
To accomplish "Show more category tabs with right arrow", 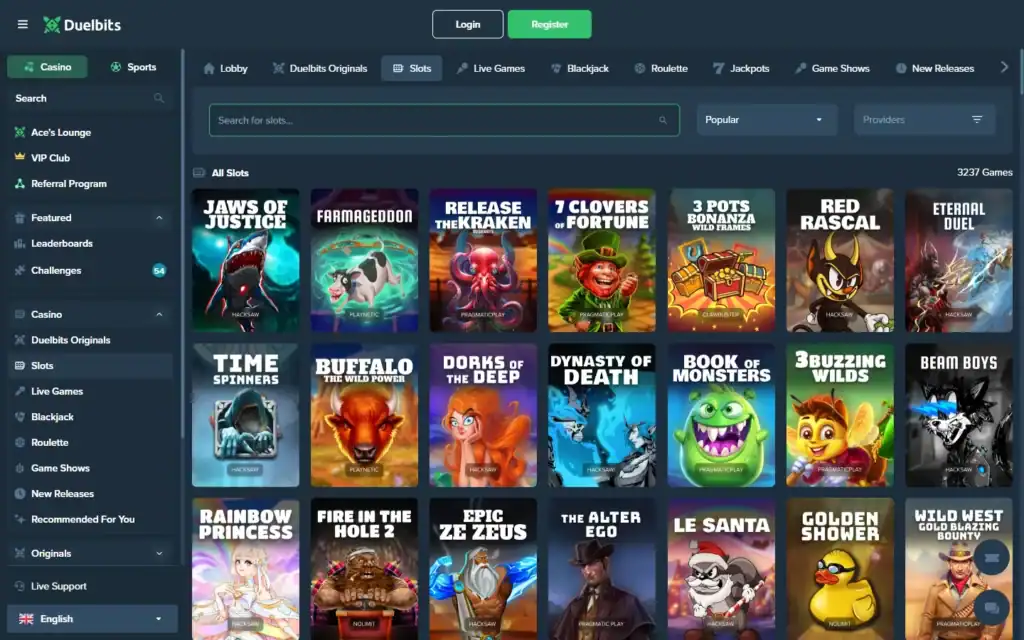I will tap(1004, 67).
